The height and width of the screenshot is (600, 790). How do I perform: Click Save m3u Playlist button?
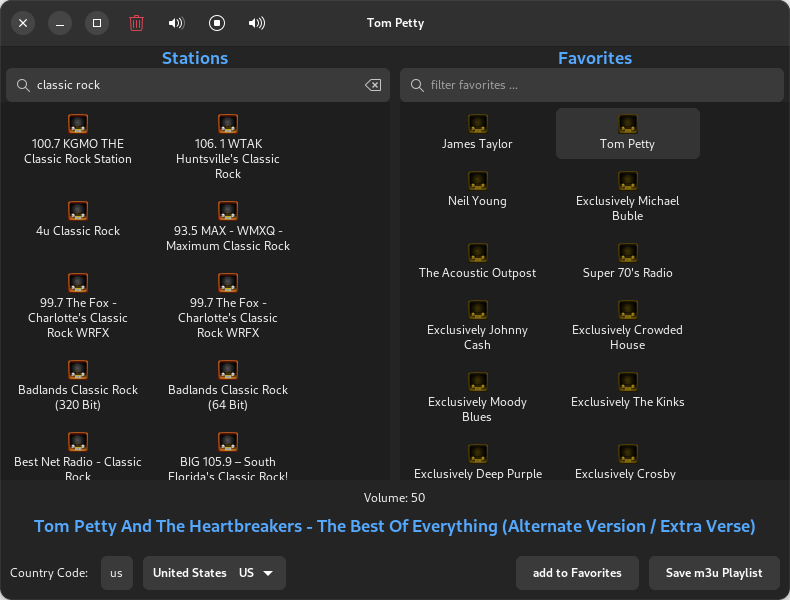[x=714, y=573]
